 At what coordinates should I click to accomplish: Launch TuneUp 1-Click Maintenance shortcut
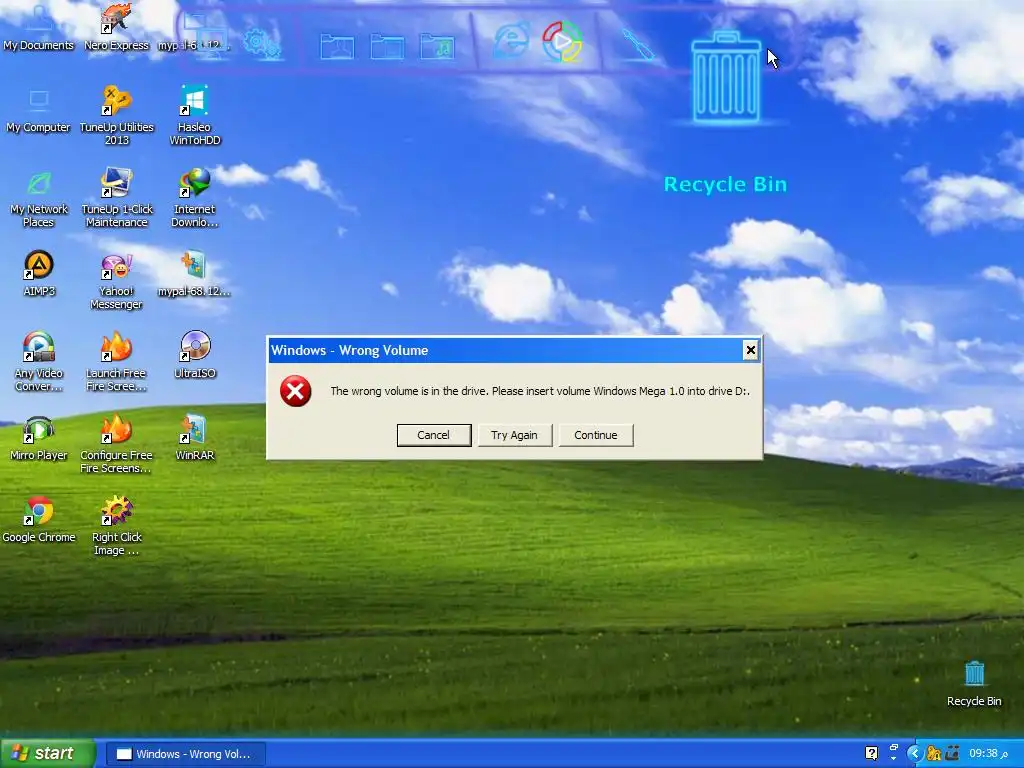(116, 197)
